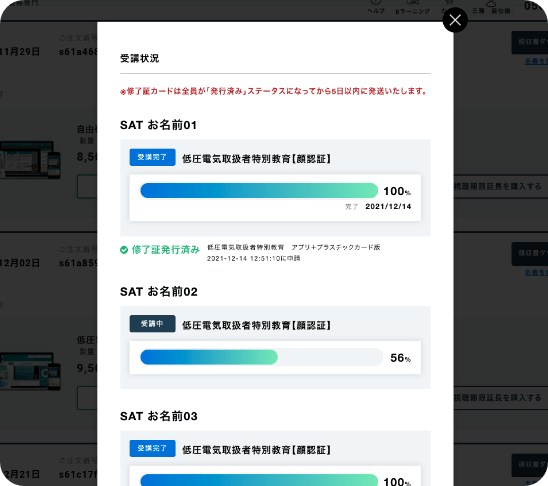The height and width of the screenshot is (486, 548).
Task: Click first 視聴期限延長を購入する button
Action: [499, 187]
